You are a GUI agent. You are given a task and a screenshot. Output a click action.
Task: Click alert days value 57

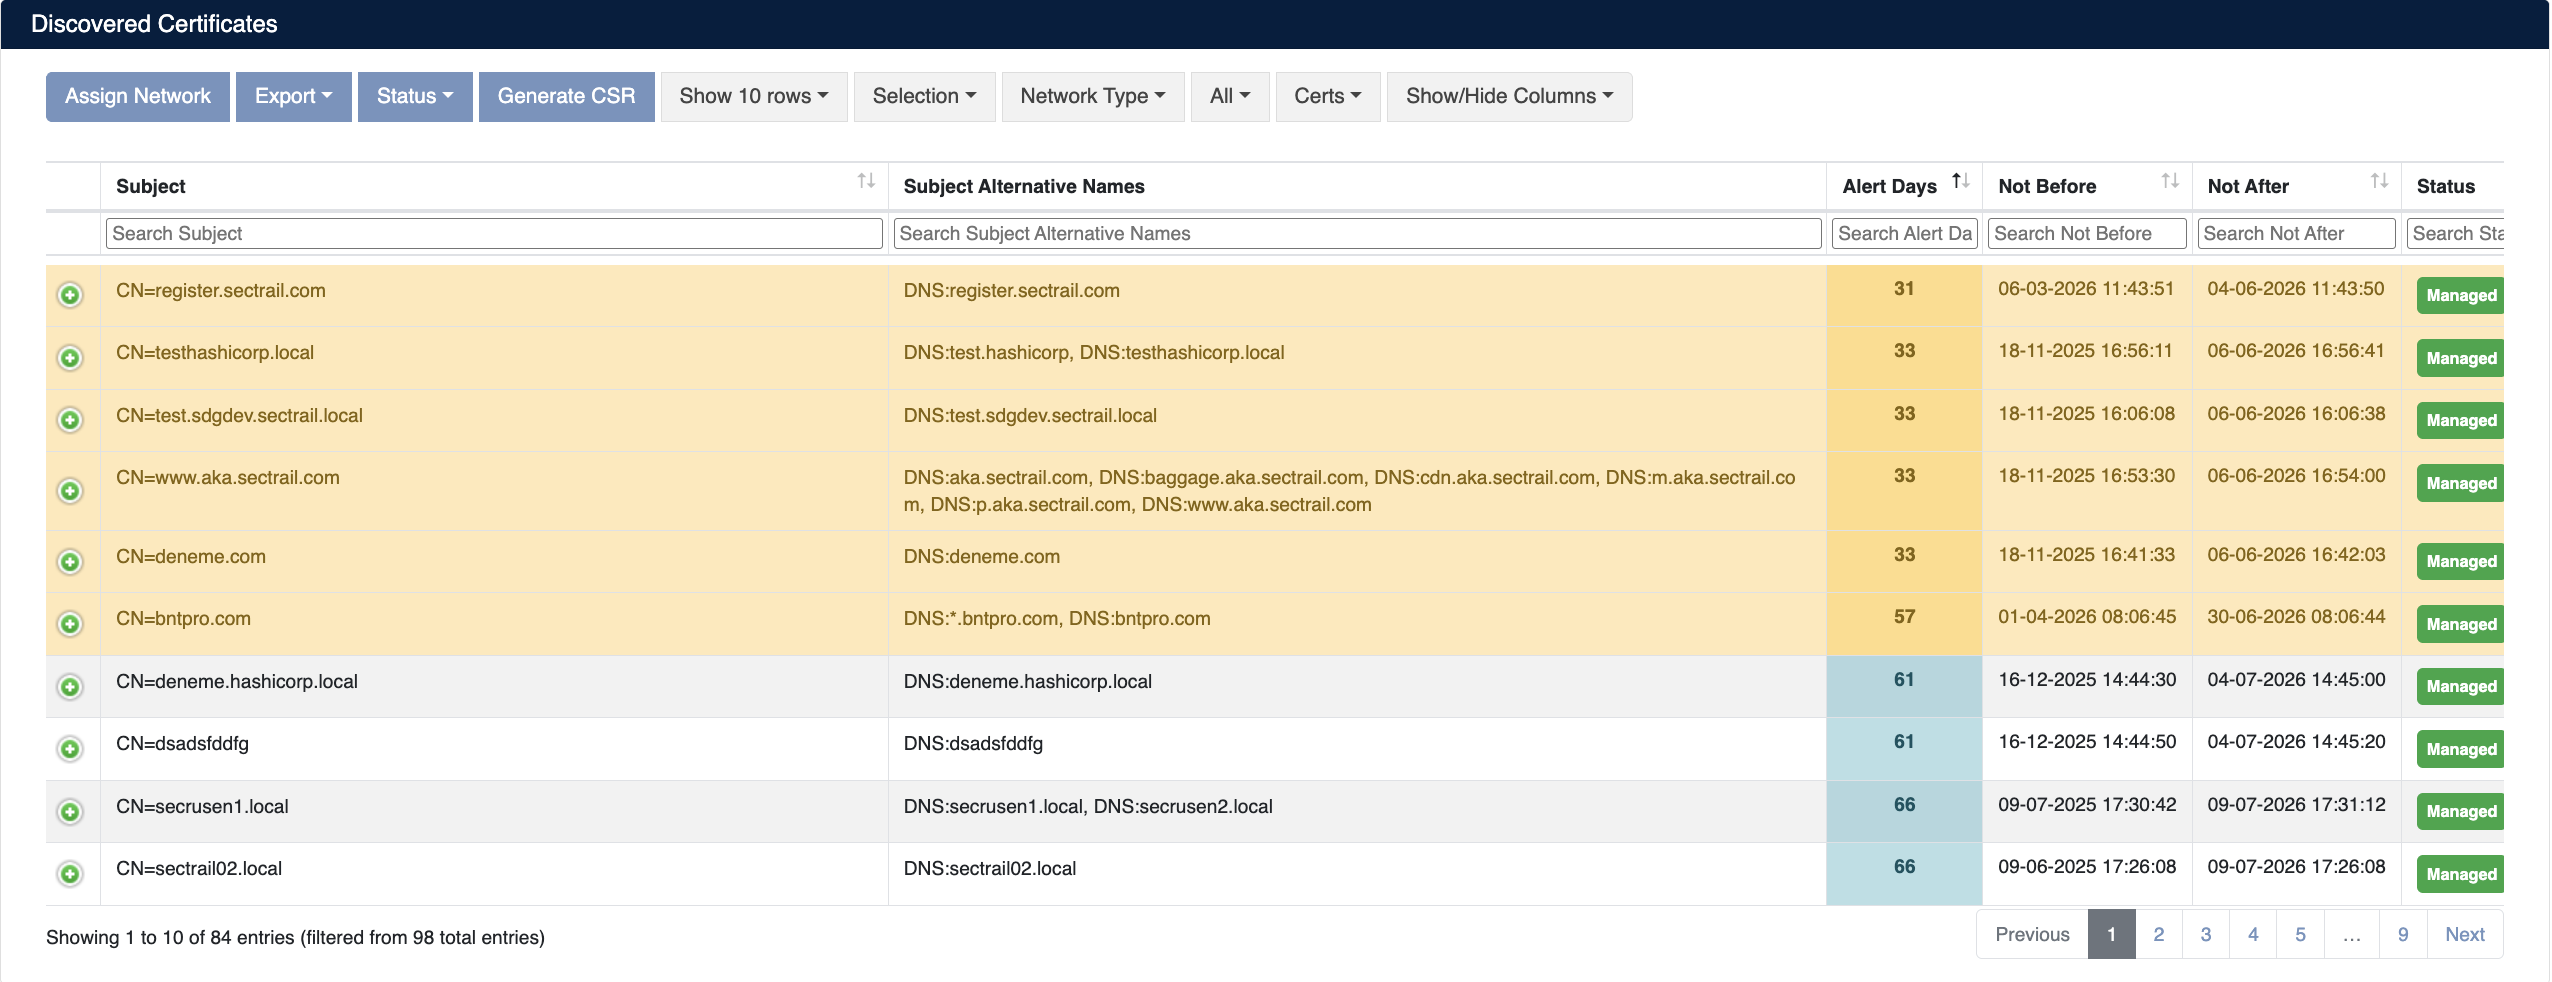[1904, 617]
